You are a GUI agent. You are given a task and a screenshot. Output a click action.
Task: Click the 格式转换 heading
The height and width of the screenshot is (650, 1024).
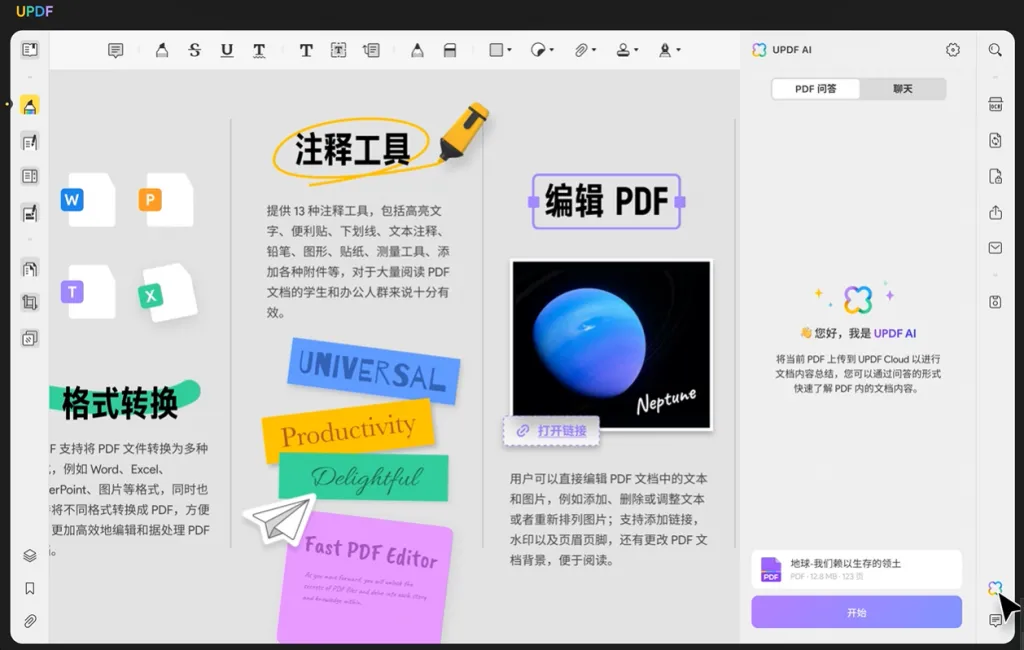point(120,402)
